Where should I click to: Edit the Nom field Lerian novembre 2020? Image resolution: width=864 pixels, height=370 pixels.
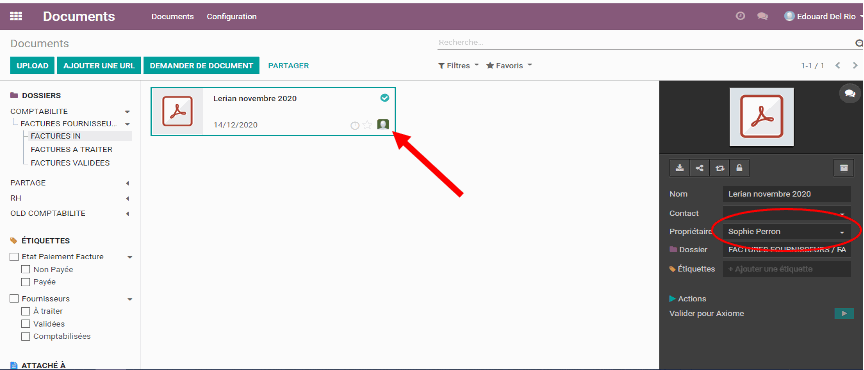coord(786,194)
